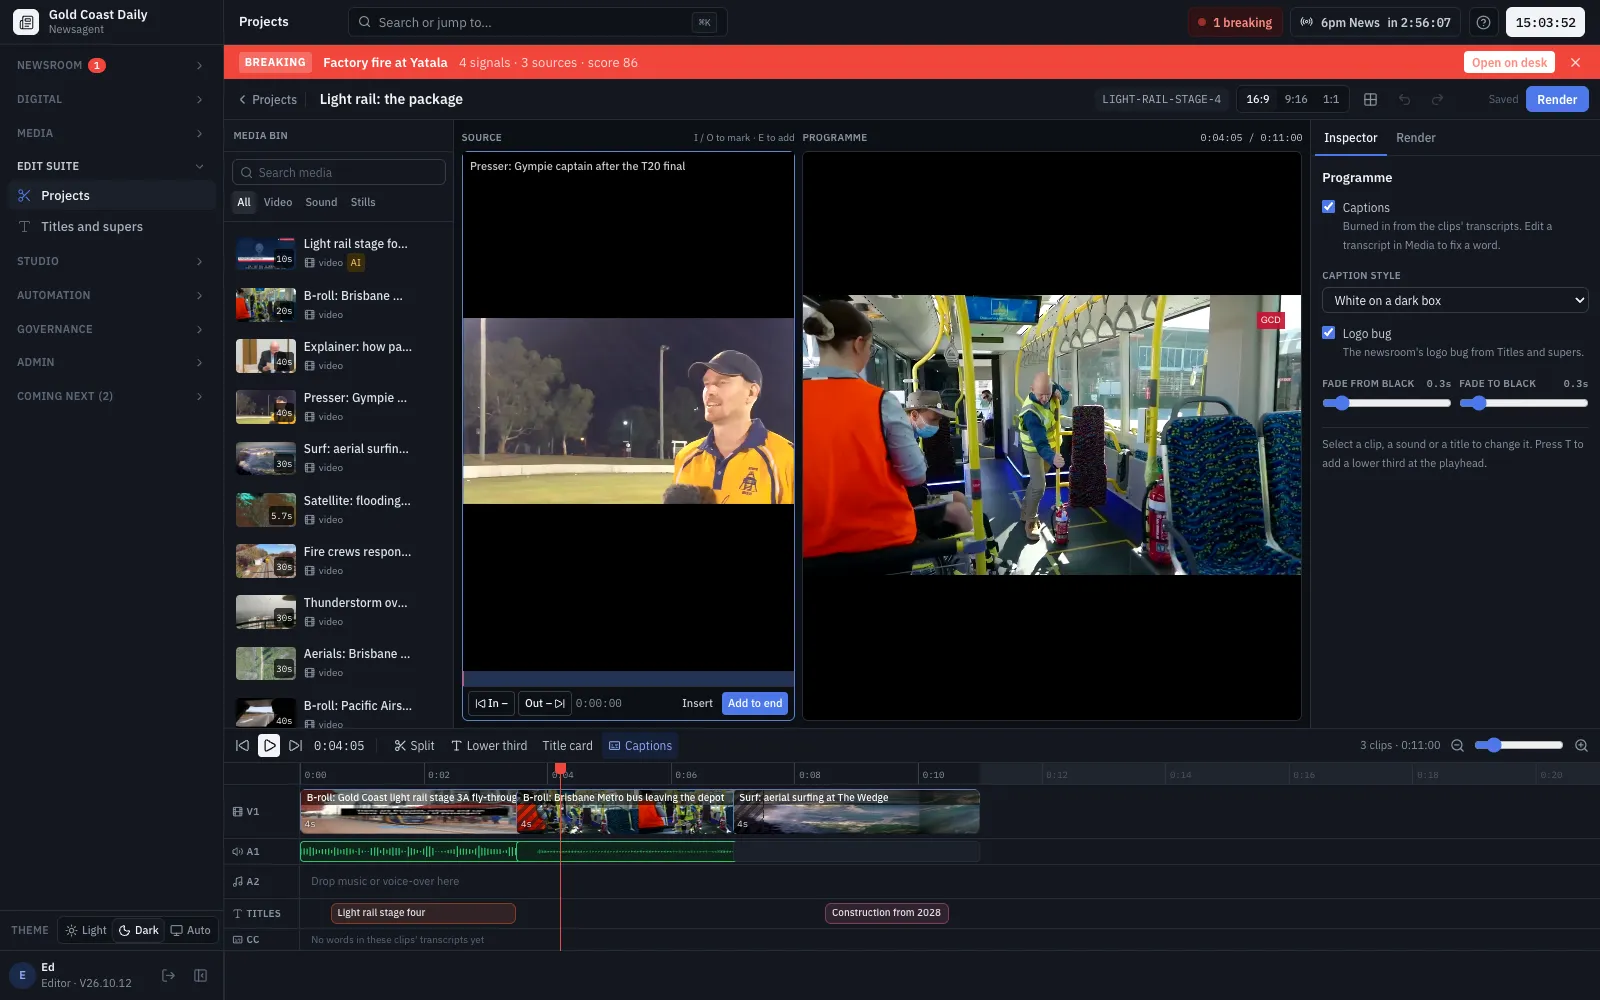Expand the Digital section

tap(110, 99)
